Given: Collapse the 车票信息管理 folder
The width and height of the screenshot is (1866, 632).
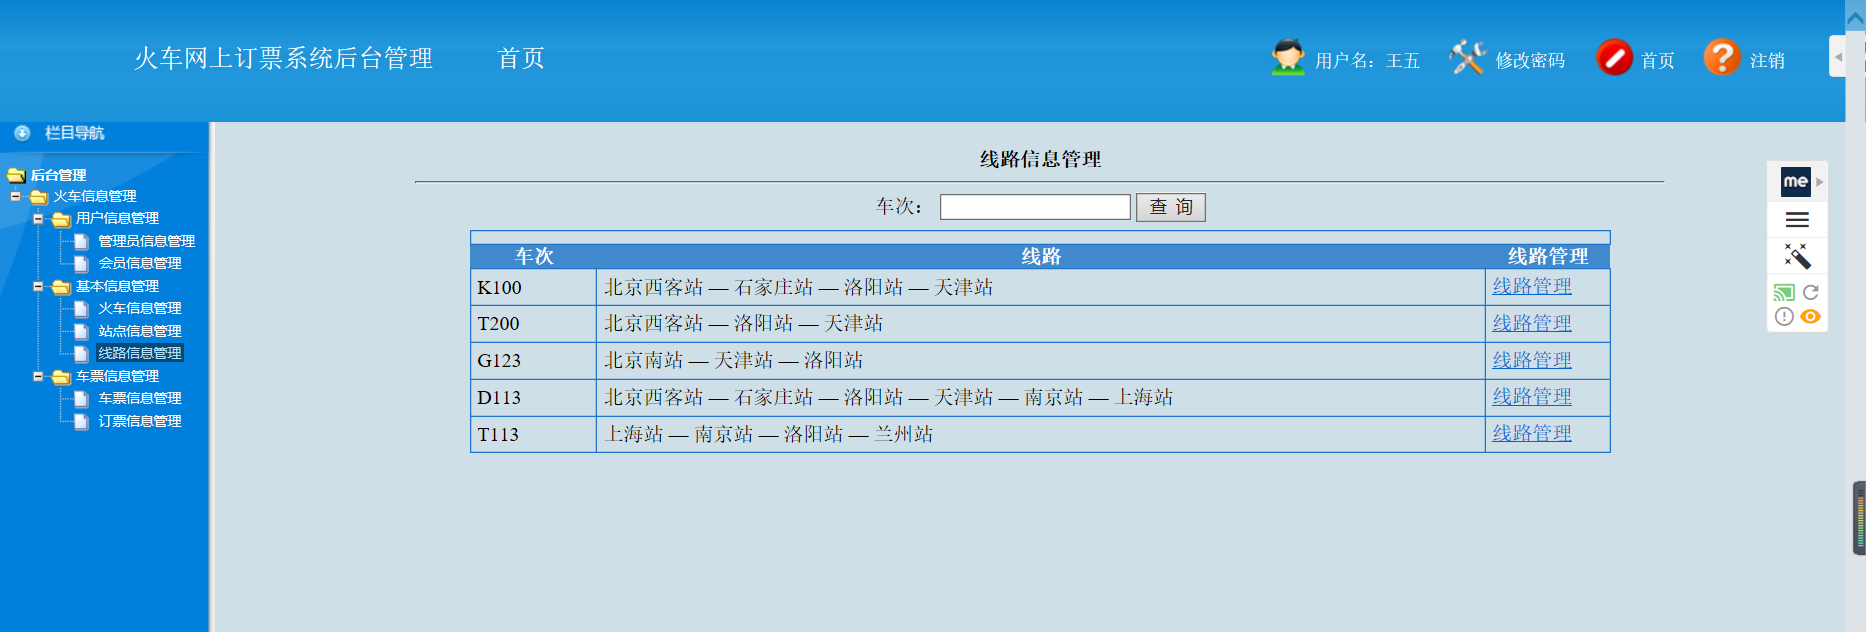Looking at the screenshot, I should tap(38, 376).
